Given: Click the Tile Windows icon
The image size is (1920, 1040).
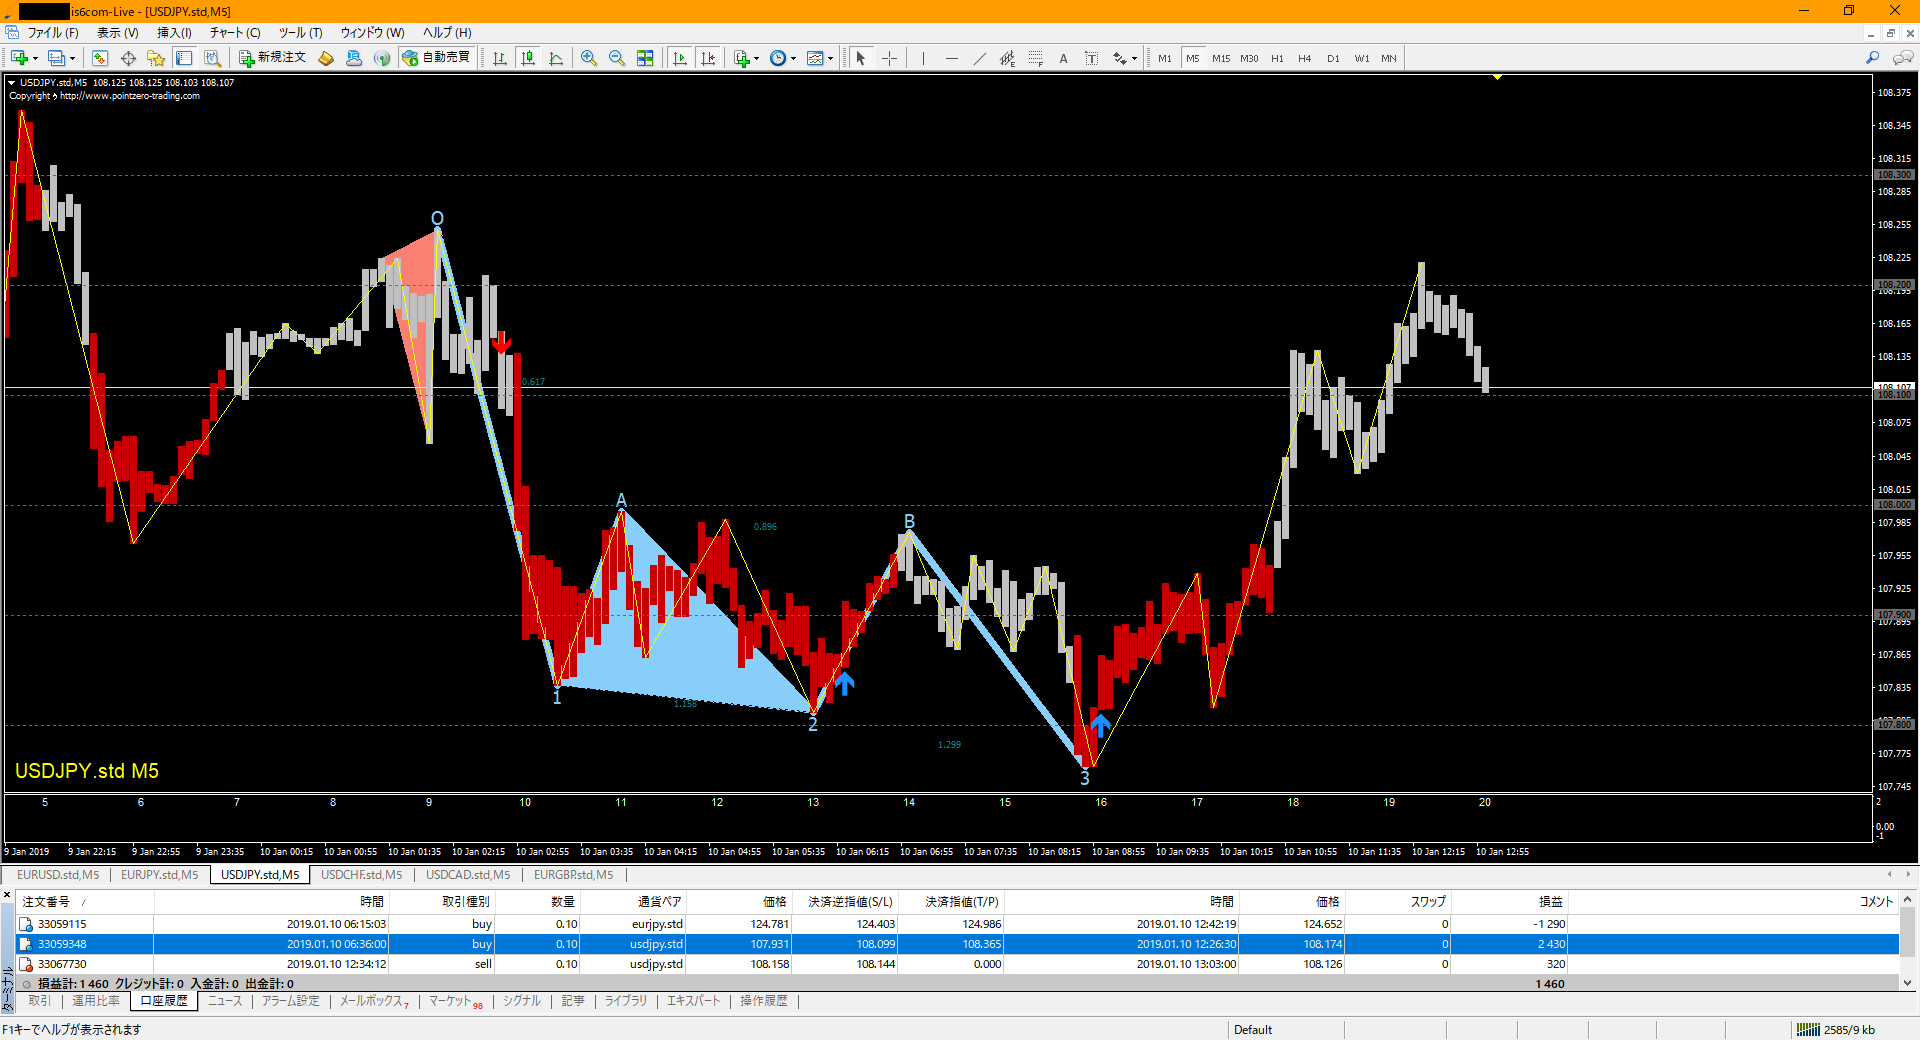Looking at the screenshot, I should point(645,58).
